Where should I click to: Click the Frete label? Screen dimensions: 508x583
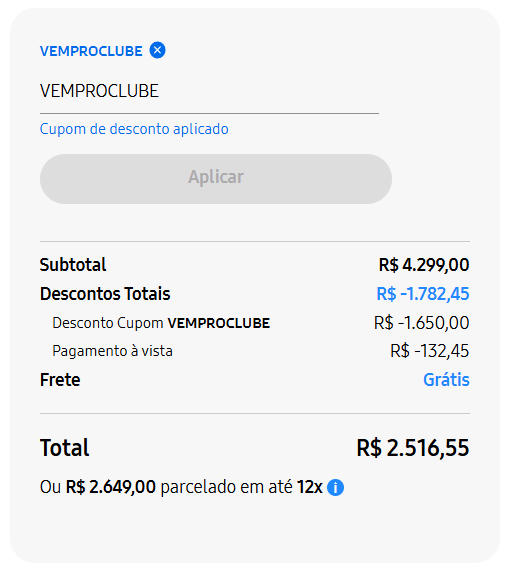pyautogui.click(x=60, y=380)
